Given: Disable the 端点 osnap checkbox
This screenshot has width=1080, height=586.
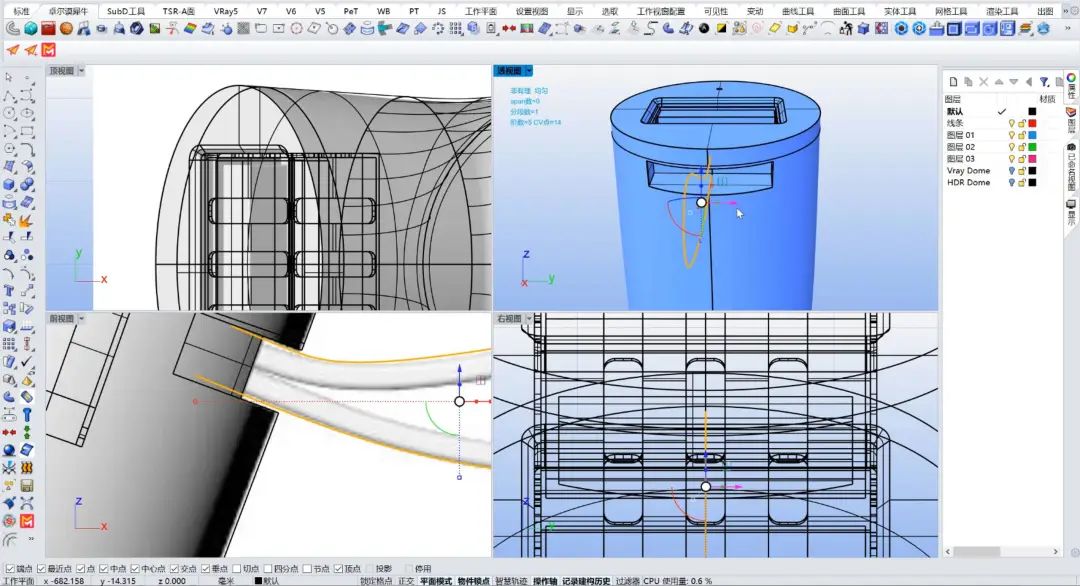Looking at the screenshot, I should (x=8, y=569).
